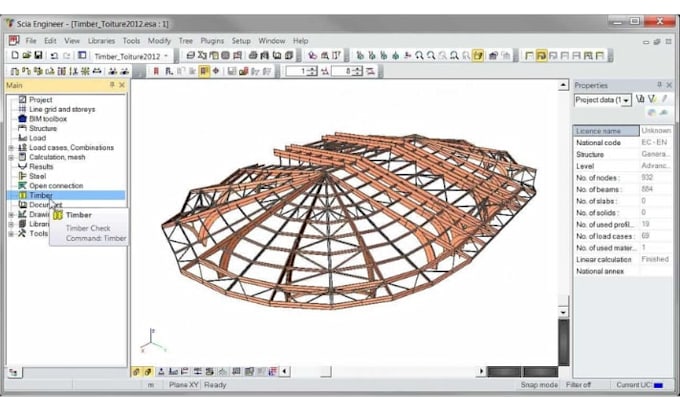This screenshot has height=411, width=680.
Task: Click the spinner arrows next to value 1
Action: coord(312,71)
